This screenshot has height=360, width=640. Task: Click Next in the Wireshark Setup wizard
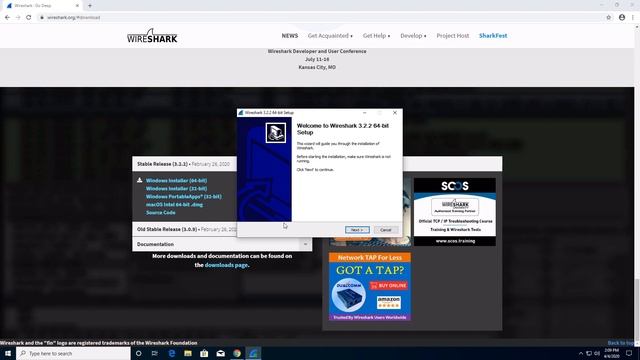tap(357, 230)
